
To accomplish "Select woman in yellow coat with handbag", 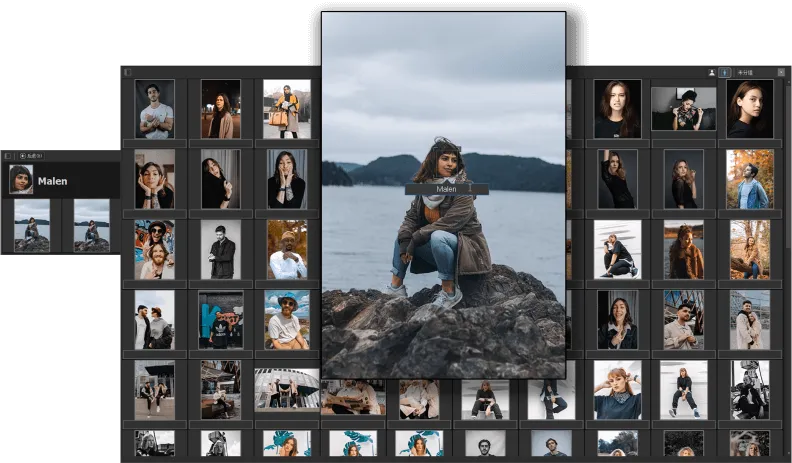I will pos(287,109).
